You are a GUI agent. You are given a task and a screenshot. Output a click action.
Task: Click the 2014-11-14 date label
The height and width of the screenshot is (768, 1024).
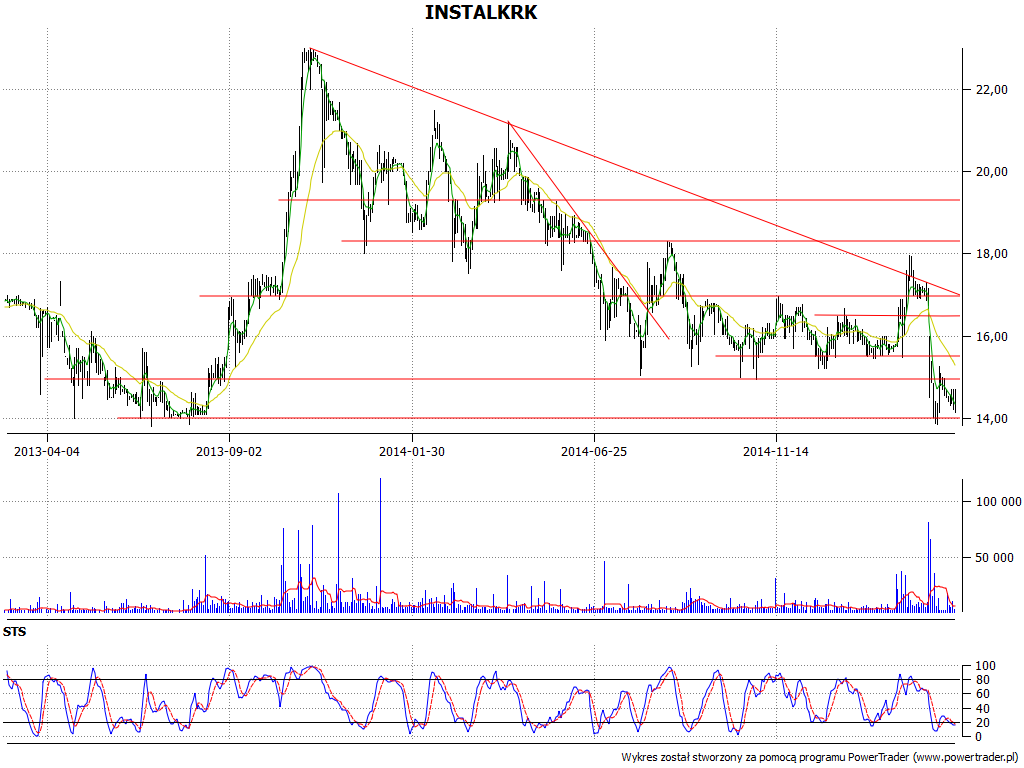coord(776,451)
